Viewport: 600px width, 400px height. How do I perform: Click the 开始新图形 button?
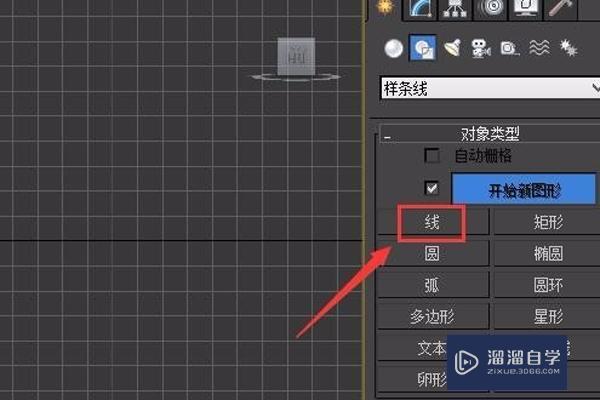point(524,189)
